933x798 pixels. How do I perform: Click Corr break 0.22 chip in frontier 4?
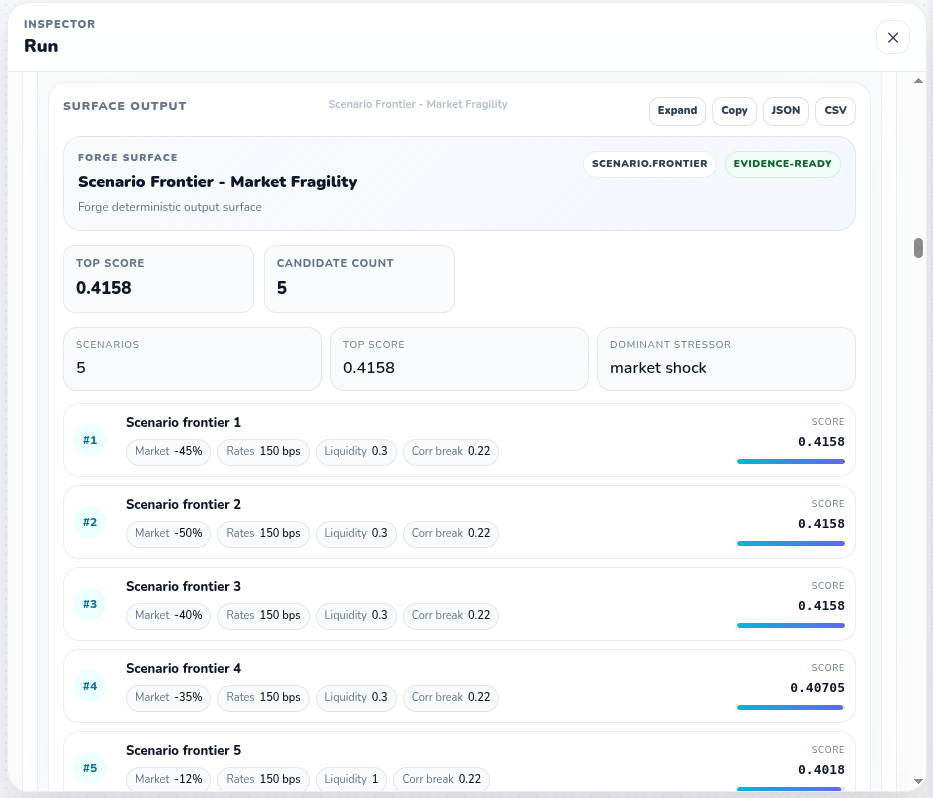click(451, 698)
